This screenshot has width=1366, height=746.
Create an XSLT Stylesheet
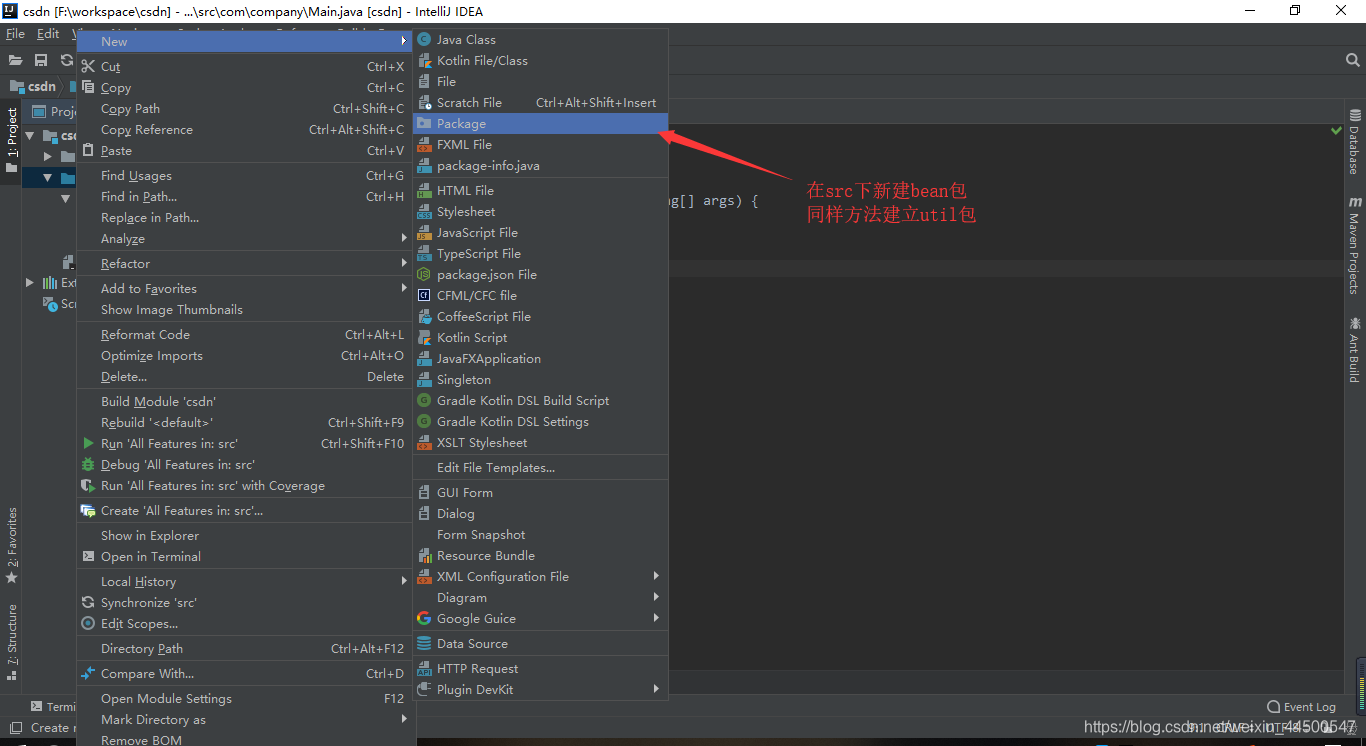(541, 442)
